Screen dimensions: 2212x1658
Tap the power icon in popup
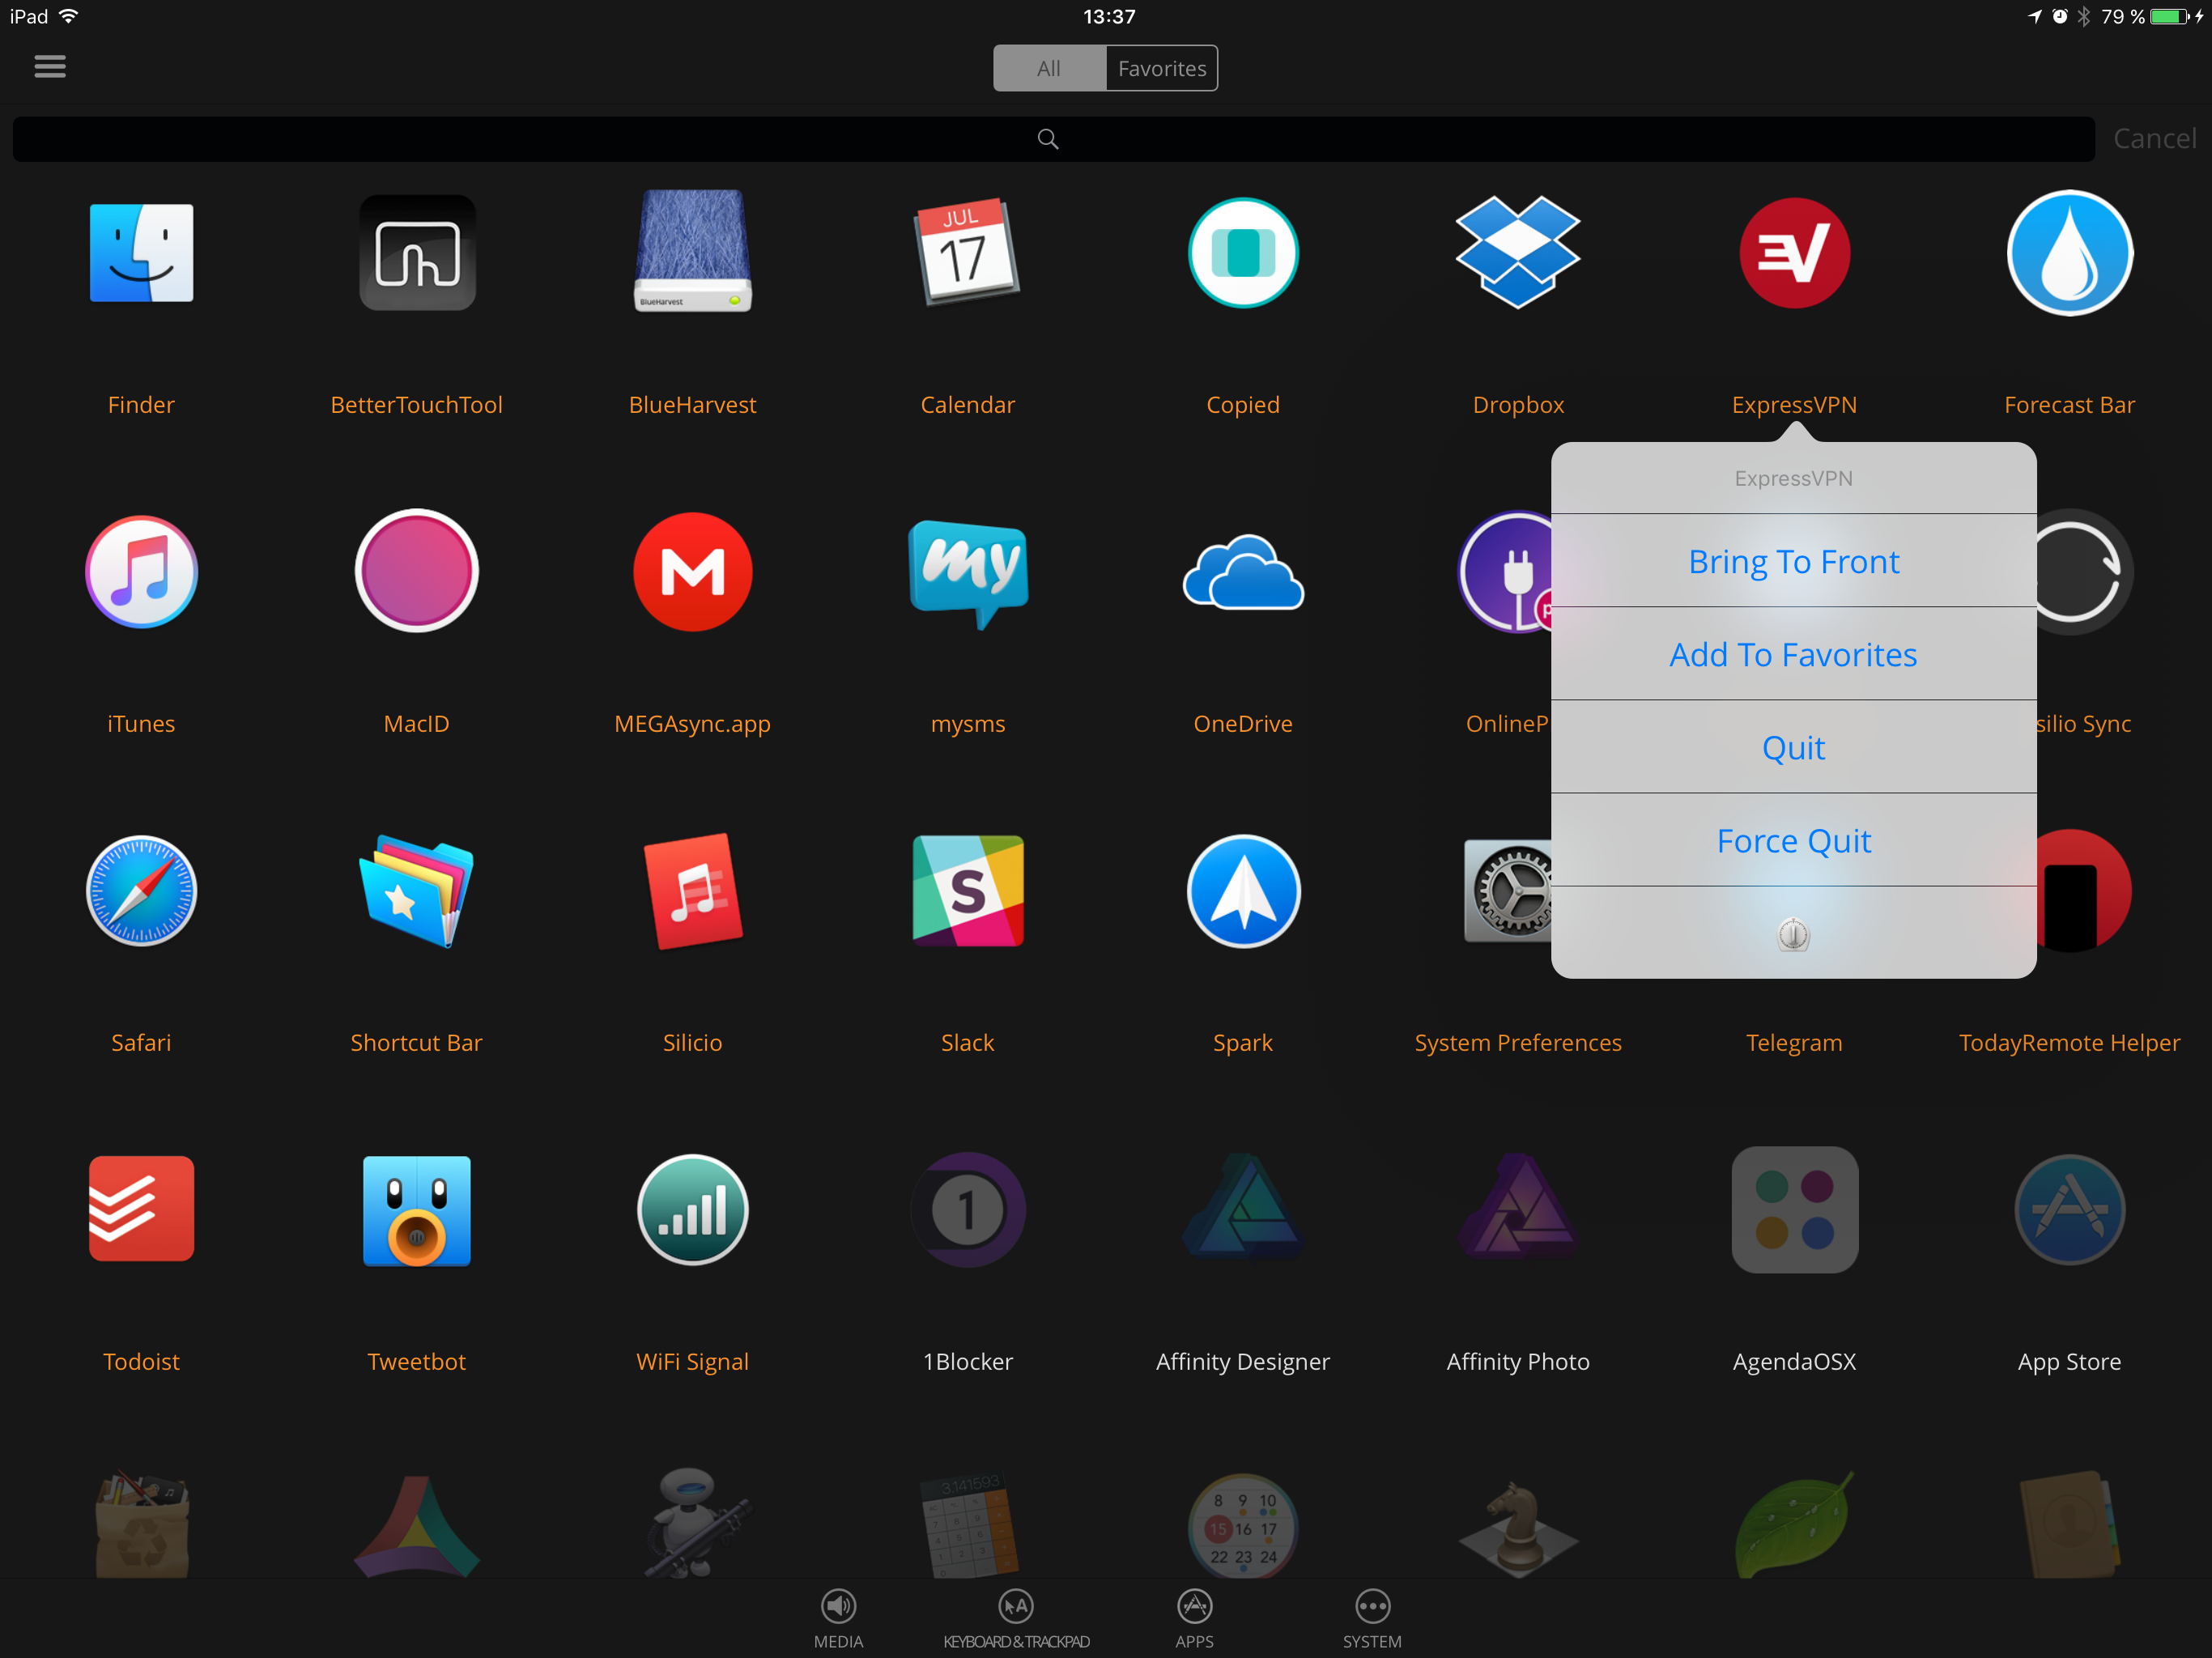pos(1793,934)
